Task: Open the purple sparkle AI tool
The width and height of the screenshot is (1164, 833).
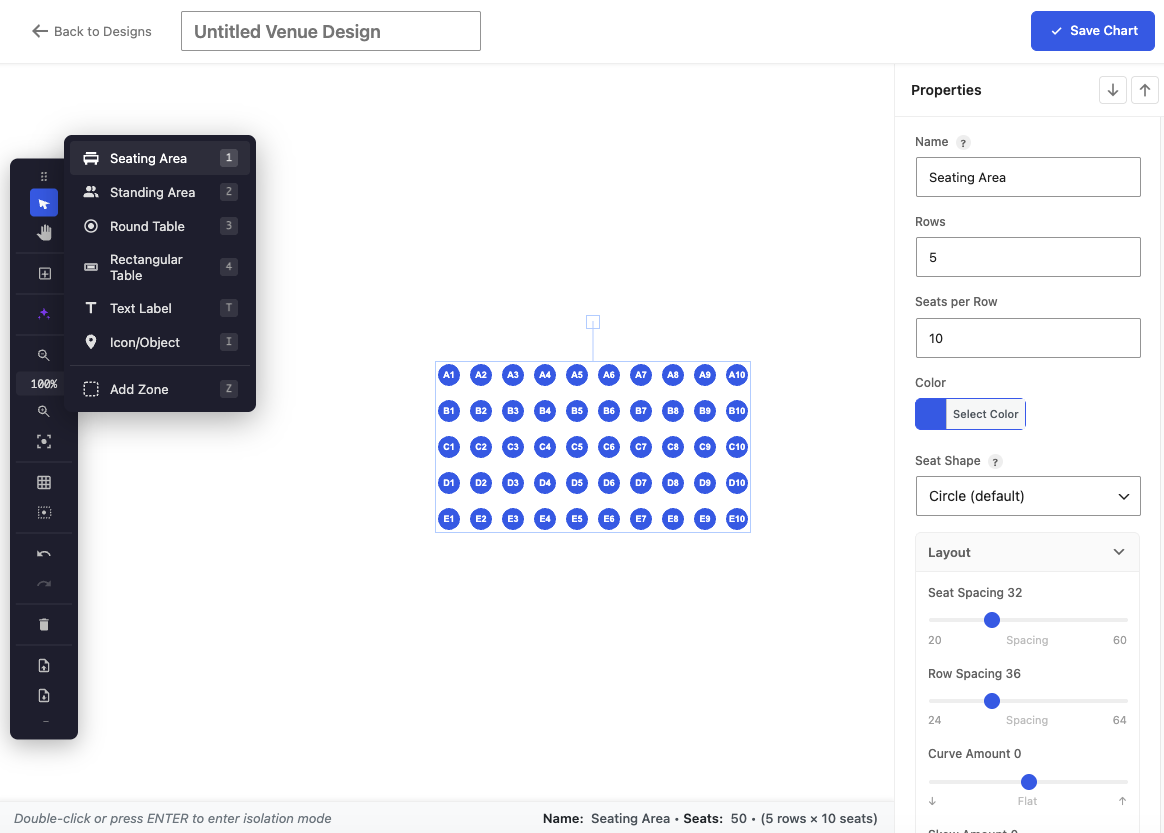Action: click(x=44, y=313)
